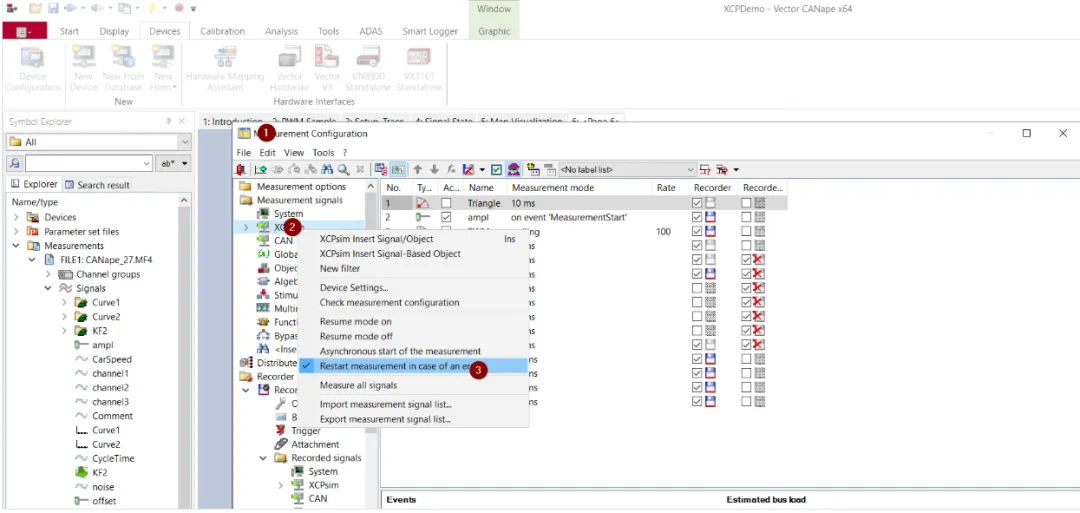1080x513 pixels.
Task: Select Export measurement signal list...
Action: (x=386, y=419)
